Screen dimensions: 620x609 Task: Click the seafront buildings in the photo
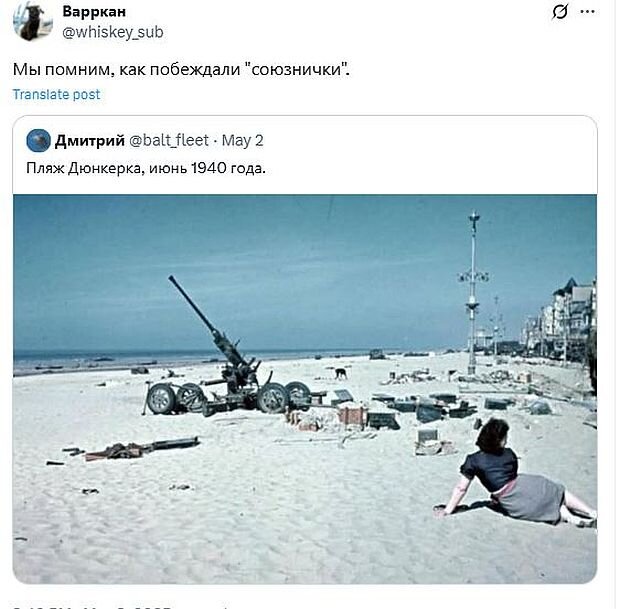point(560,318)
